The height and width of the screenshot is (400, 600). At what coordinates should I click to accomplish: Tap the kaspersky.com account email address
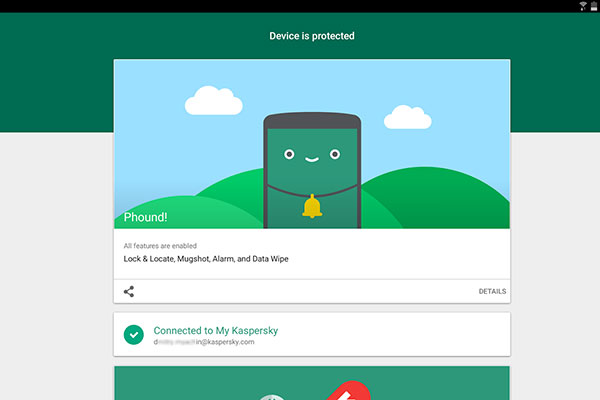click(204, 342)
